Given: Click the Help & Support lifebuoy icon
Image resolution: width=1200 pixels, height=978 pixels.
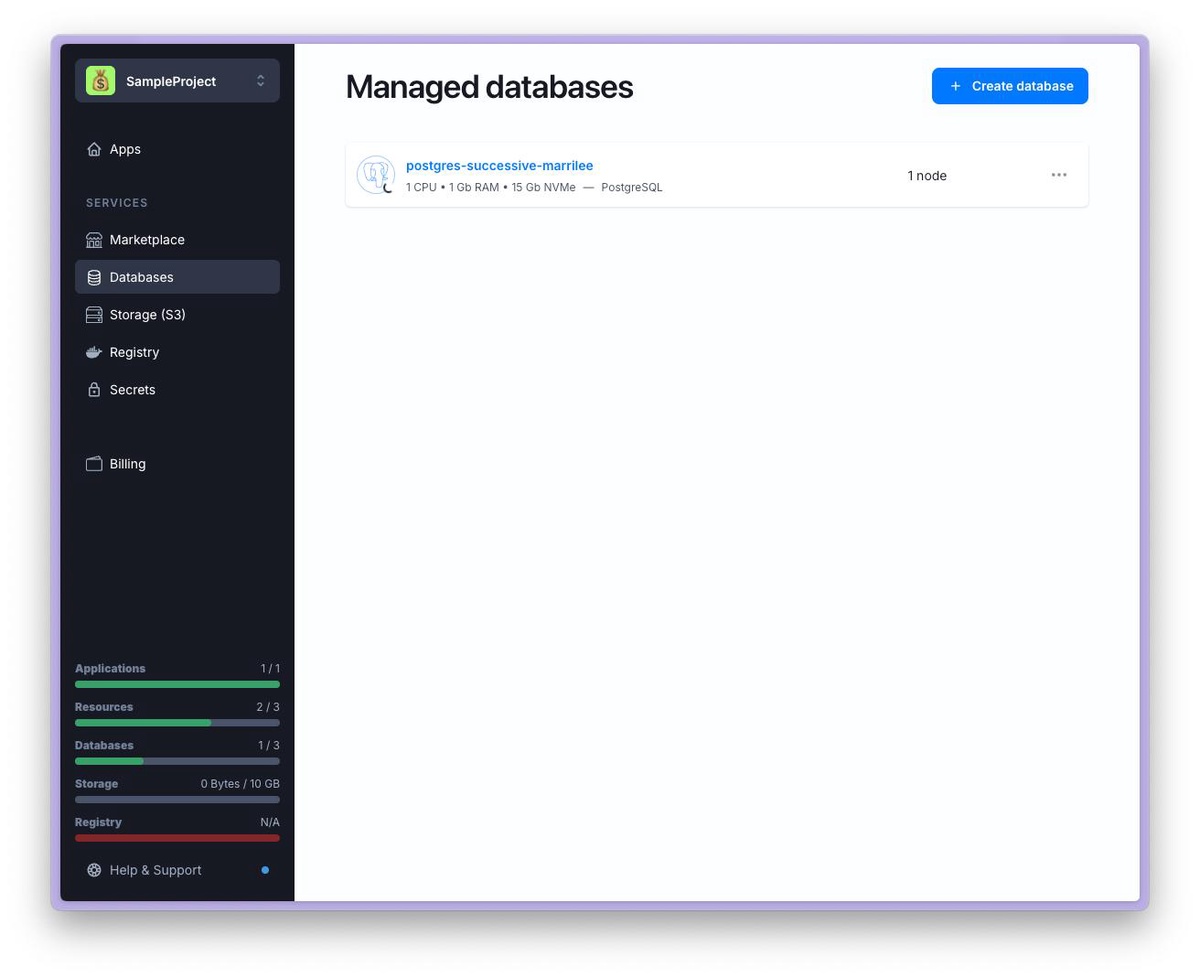Looking at the screenshot, I should coord(94,870).
